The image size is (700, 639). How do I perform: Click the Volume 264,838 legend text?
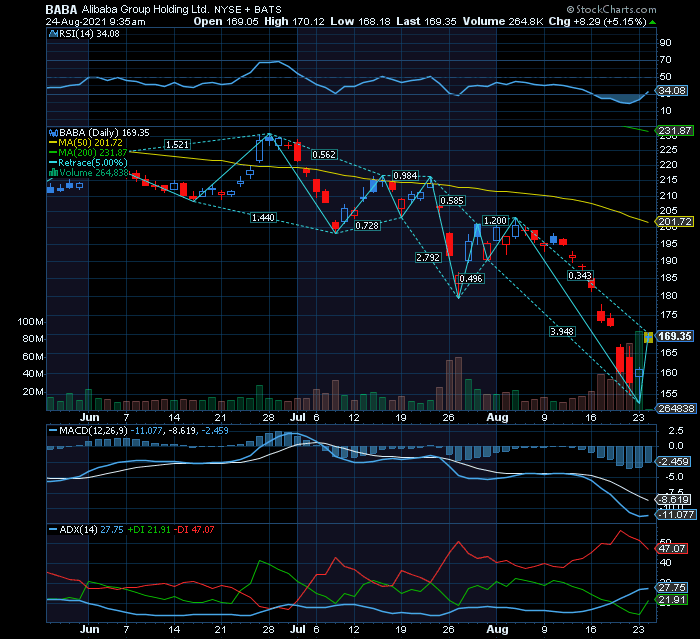point(94,173)
